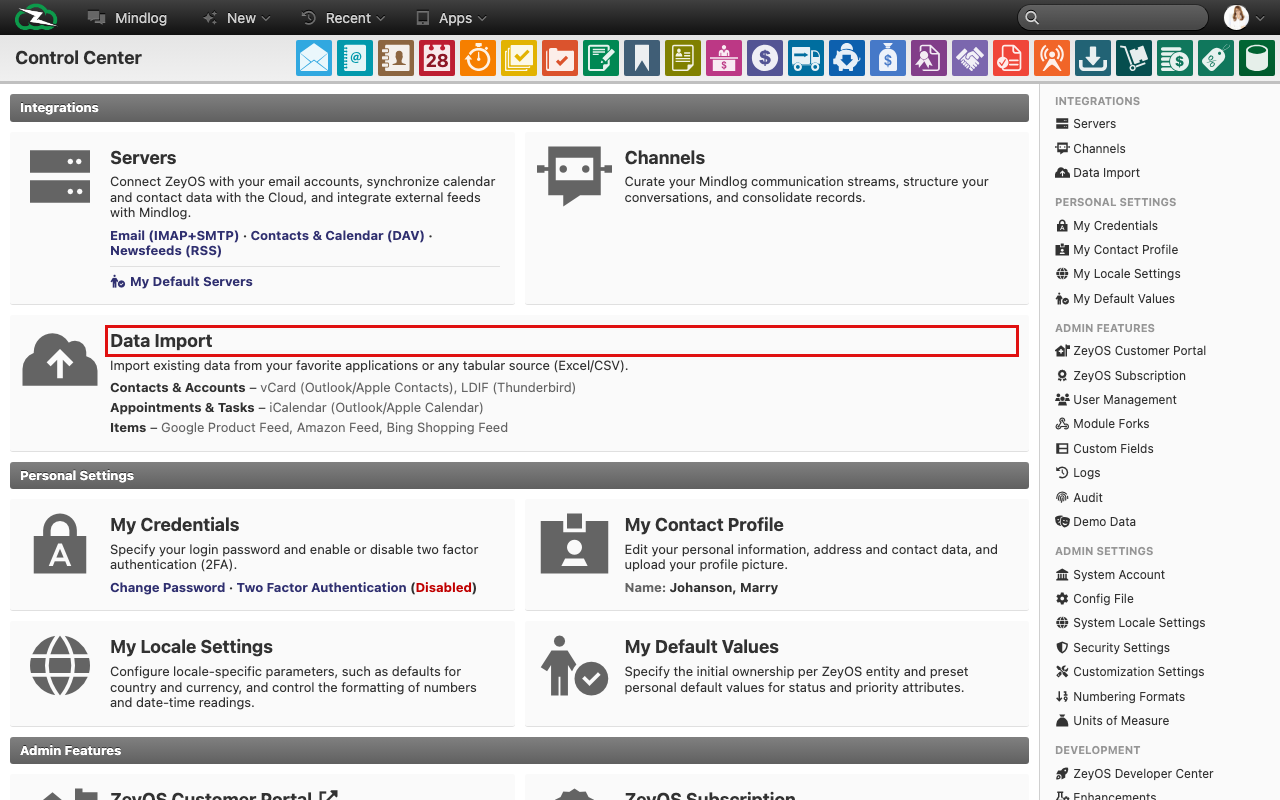
Task: Click the ZeyOS logo in the top bar
Action: (x=36, y=17)
